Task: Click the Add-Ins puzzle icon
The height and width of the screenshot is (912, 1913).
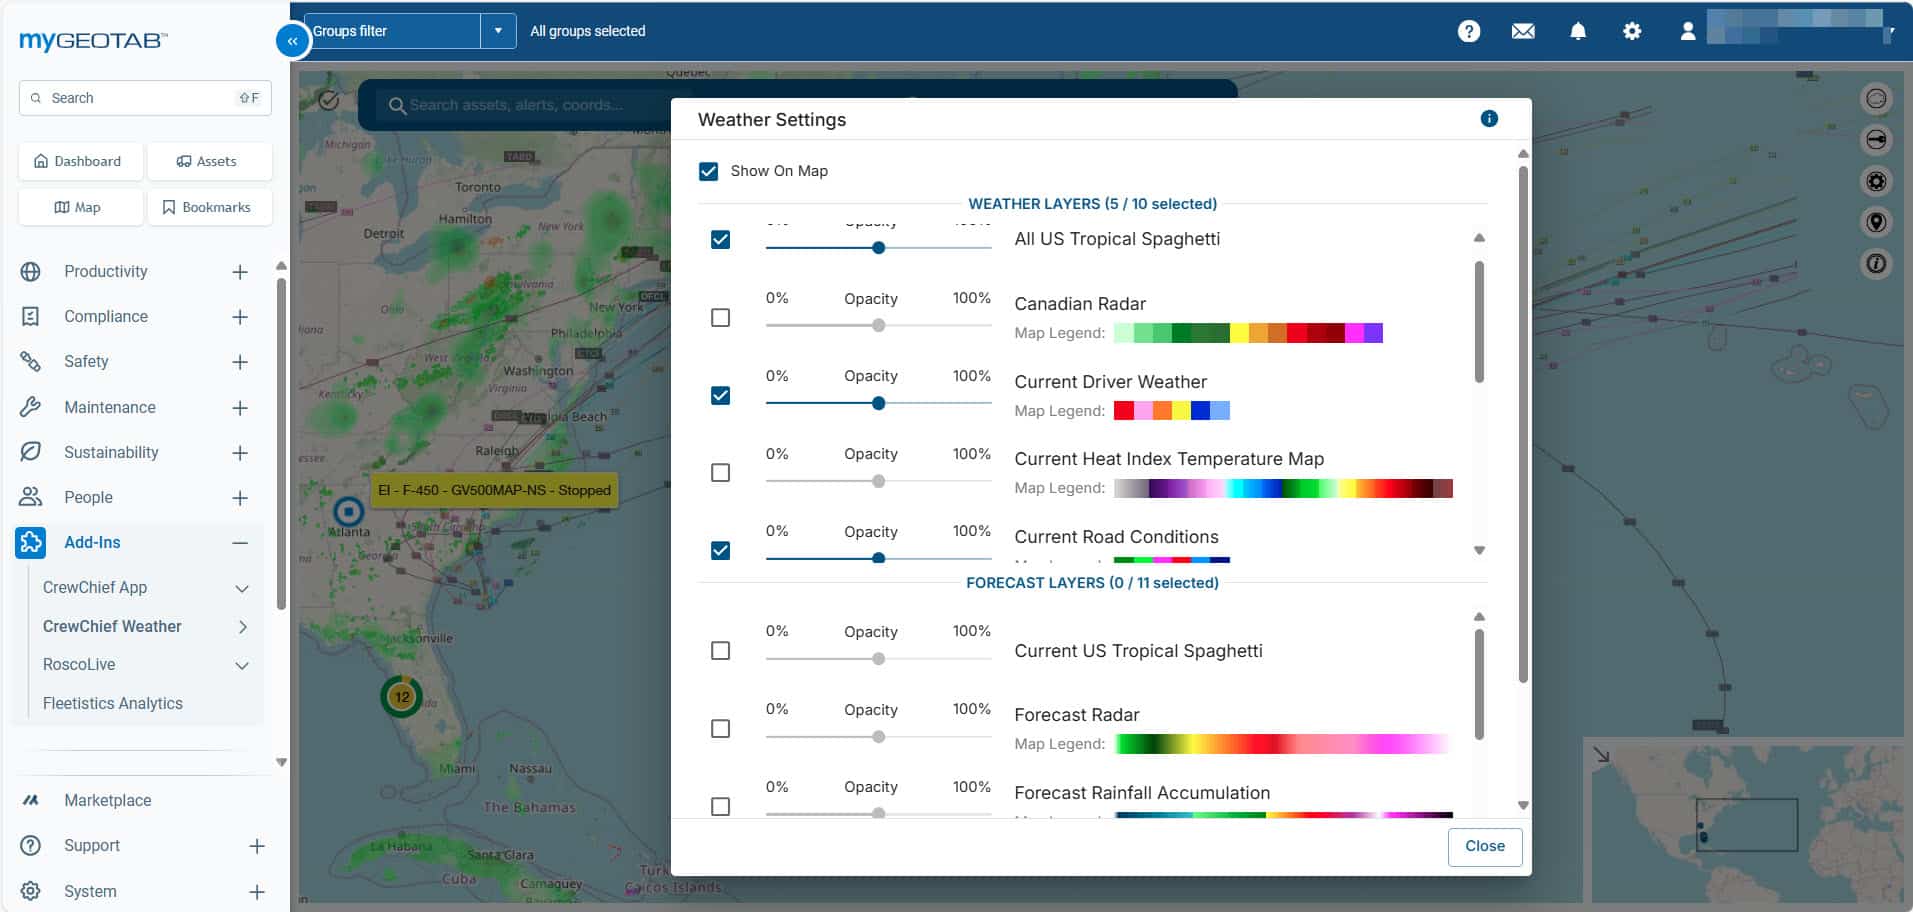Action: tap(31, 542)
